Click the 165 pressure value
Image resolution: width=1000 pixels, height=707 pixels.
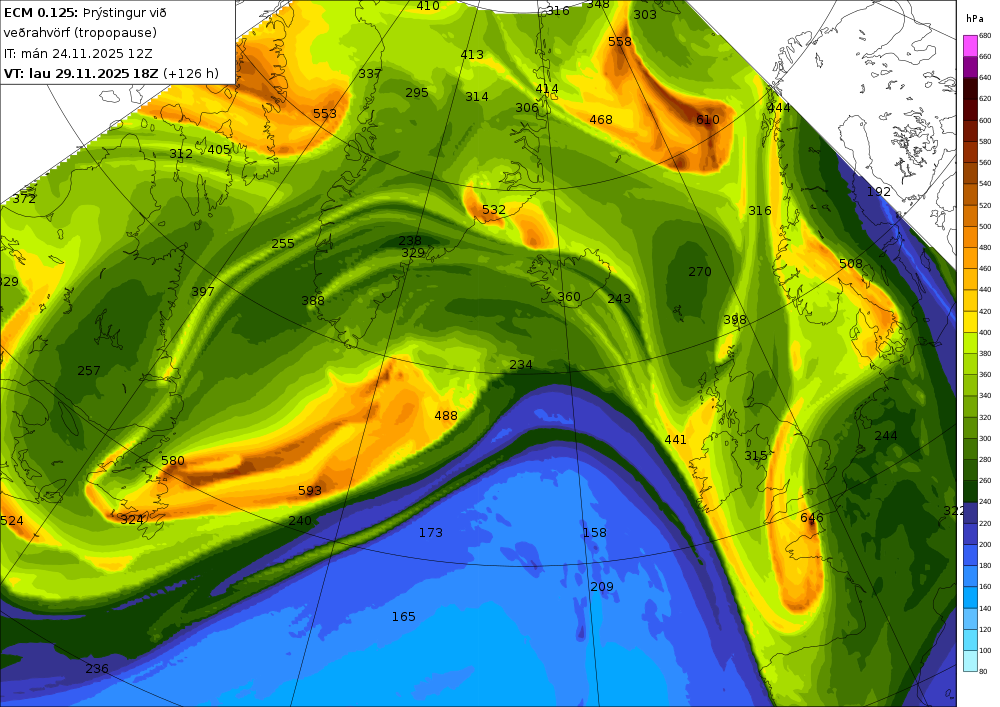point(404,616)
